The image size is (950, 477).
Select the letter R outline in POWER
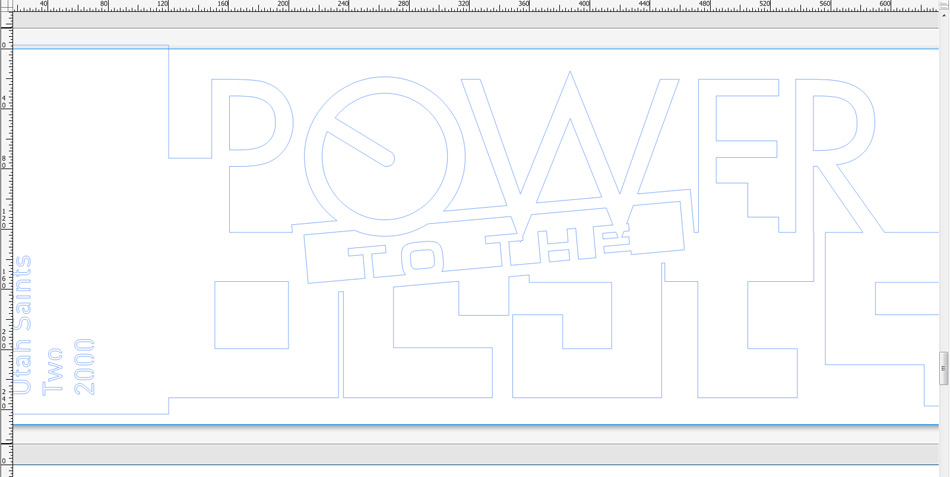click(836, 155)
